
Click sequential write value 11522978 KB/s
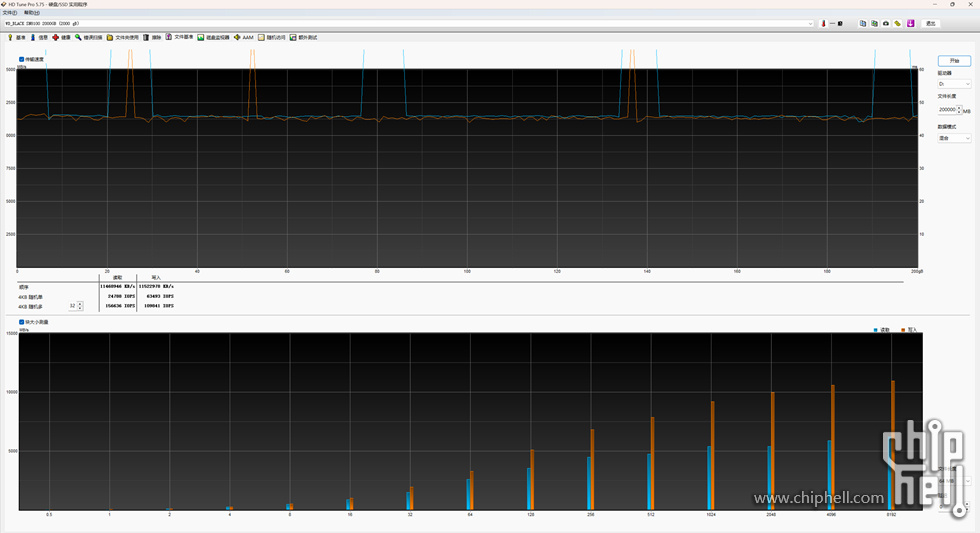[x=156, y=286]
